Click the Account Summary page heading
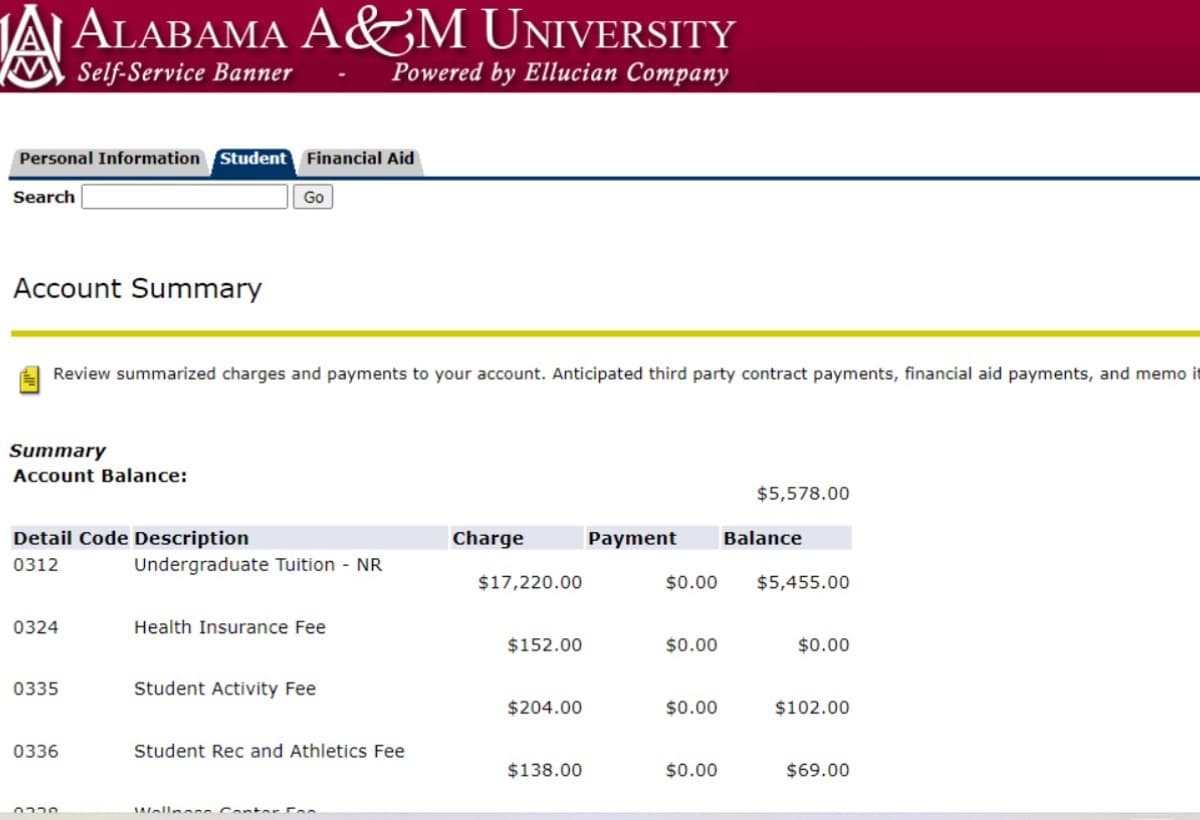Screen dimensions: 1200x820 (137, 289)
